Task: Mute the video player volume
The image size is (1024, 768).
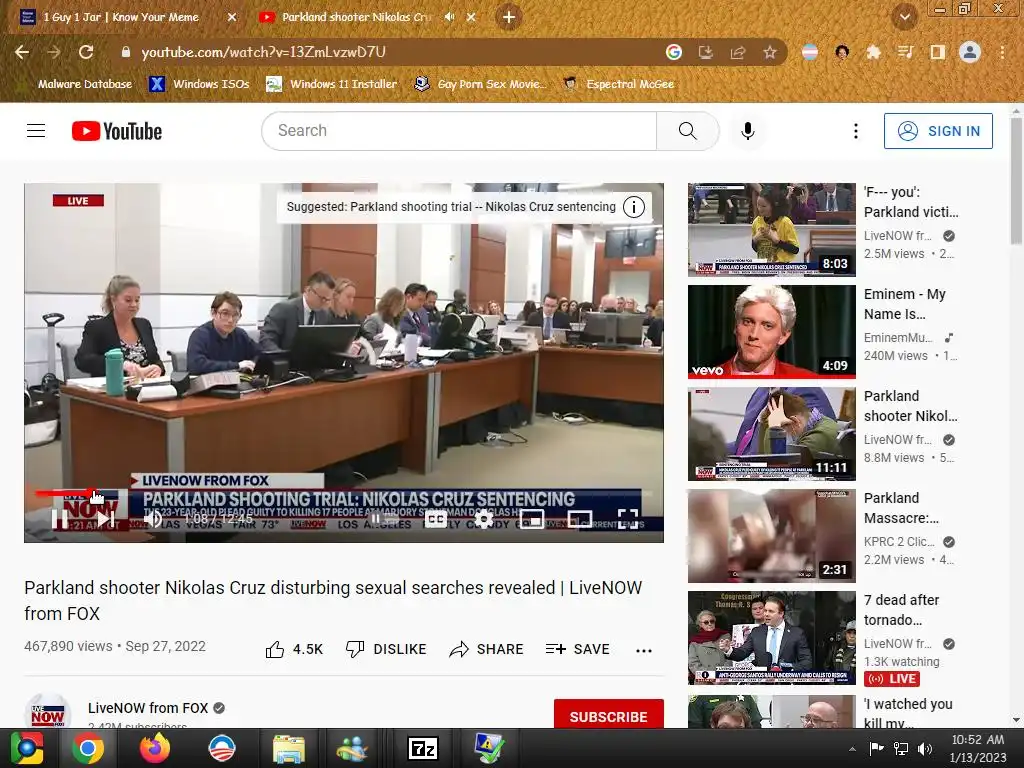Action: click(153, 519)
